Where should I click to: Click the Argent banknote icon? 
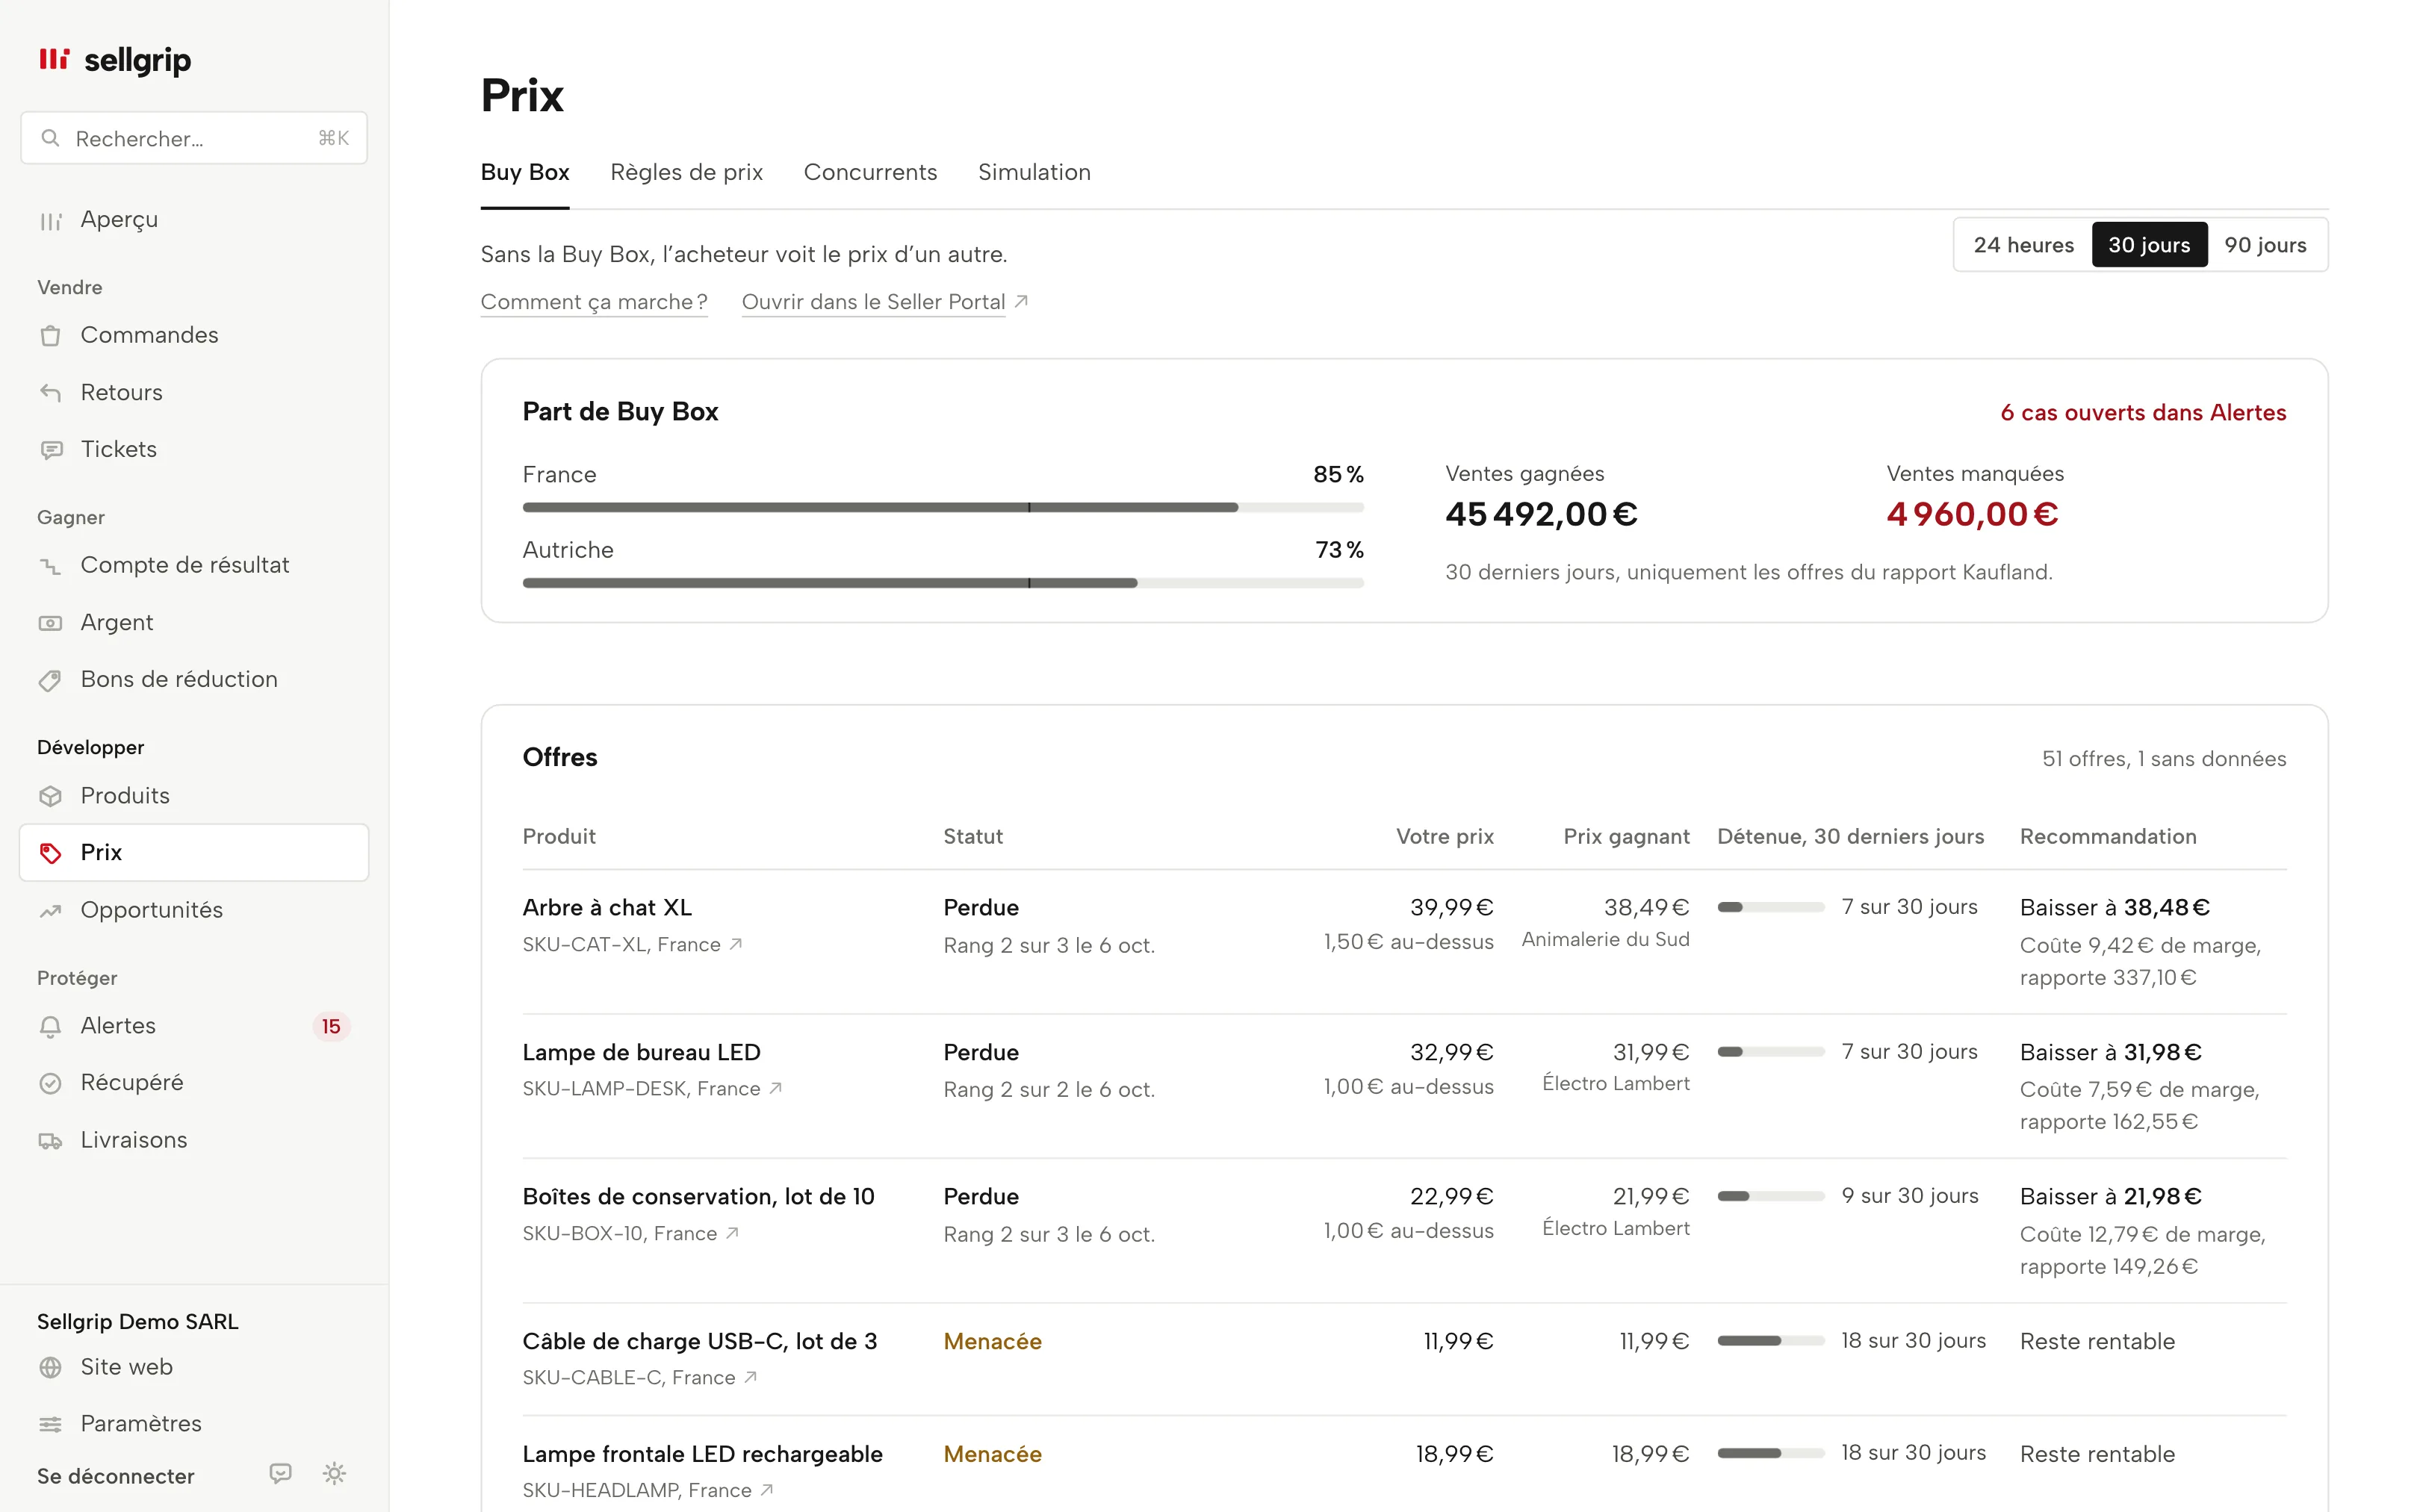pyautogui.click(x=50, y=623)
